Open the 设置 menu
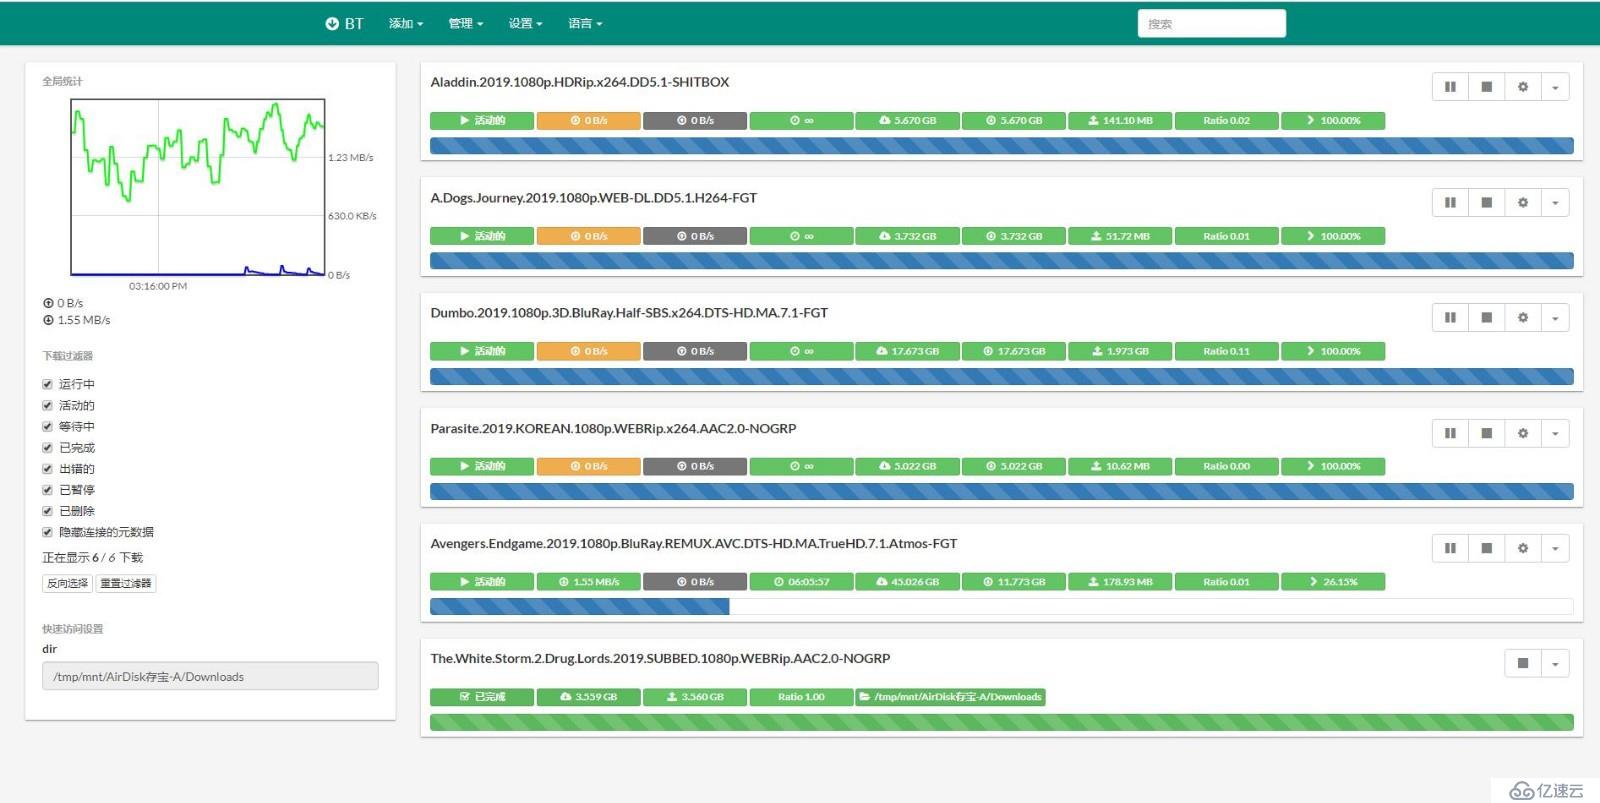Viewport: 1600px width, 803px height. coord(526,23)
